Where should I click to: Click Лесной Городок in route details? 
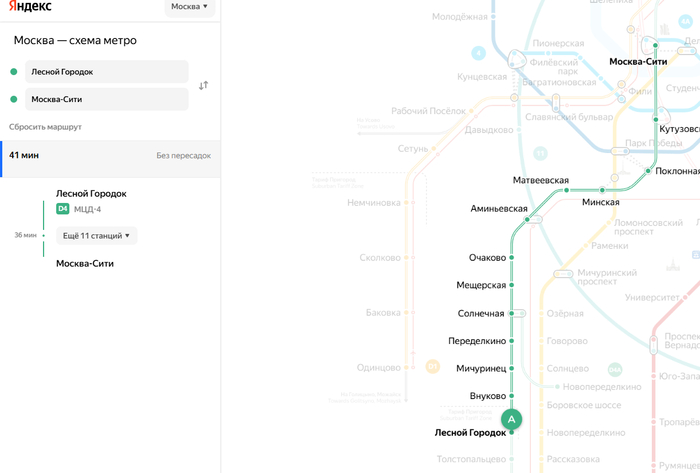tap(91, 194)
